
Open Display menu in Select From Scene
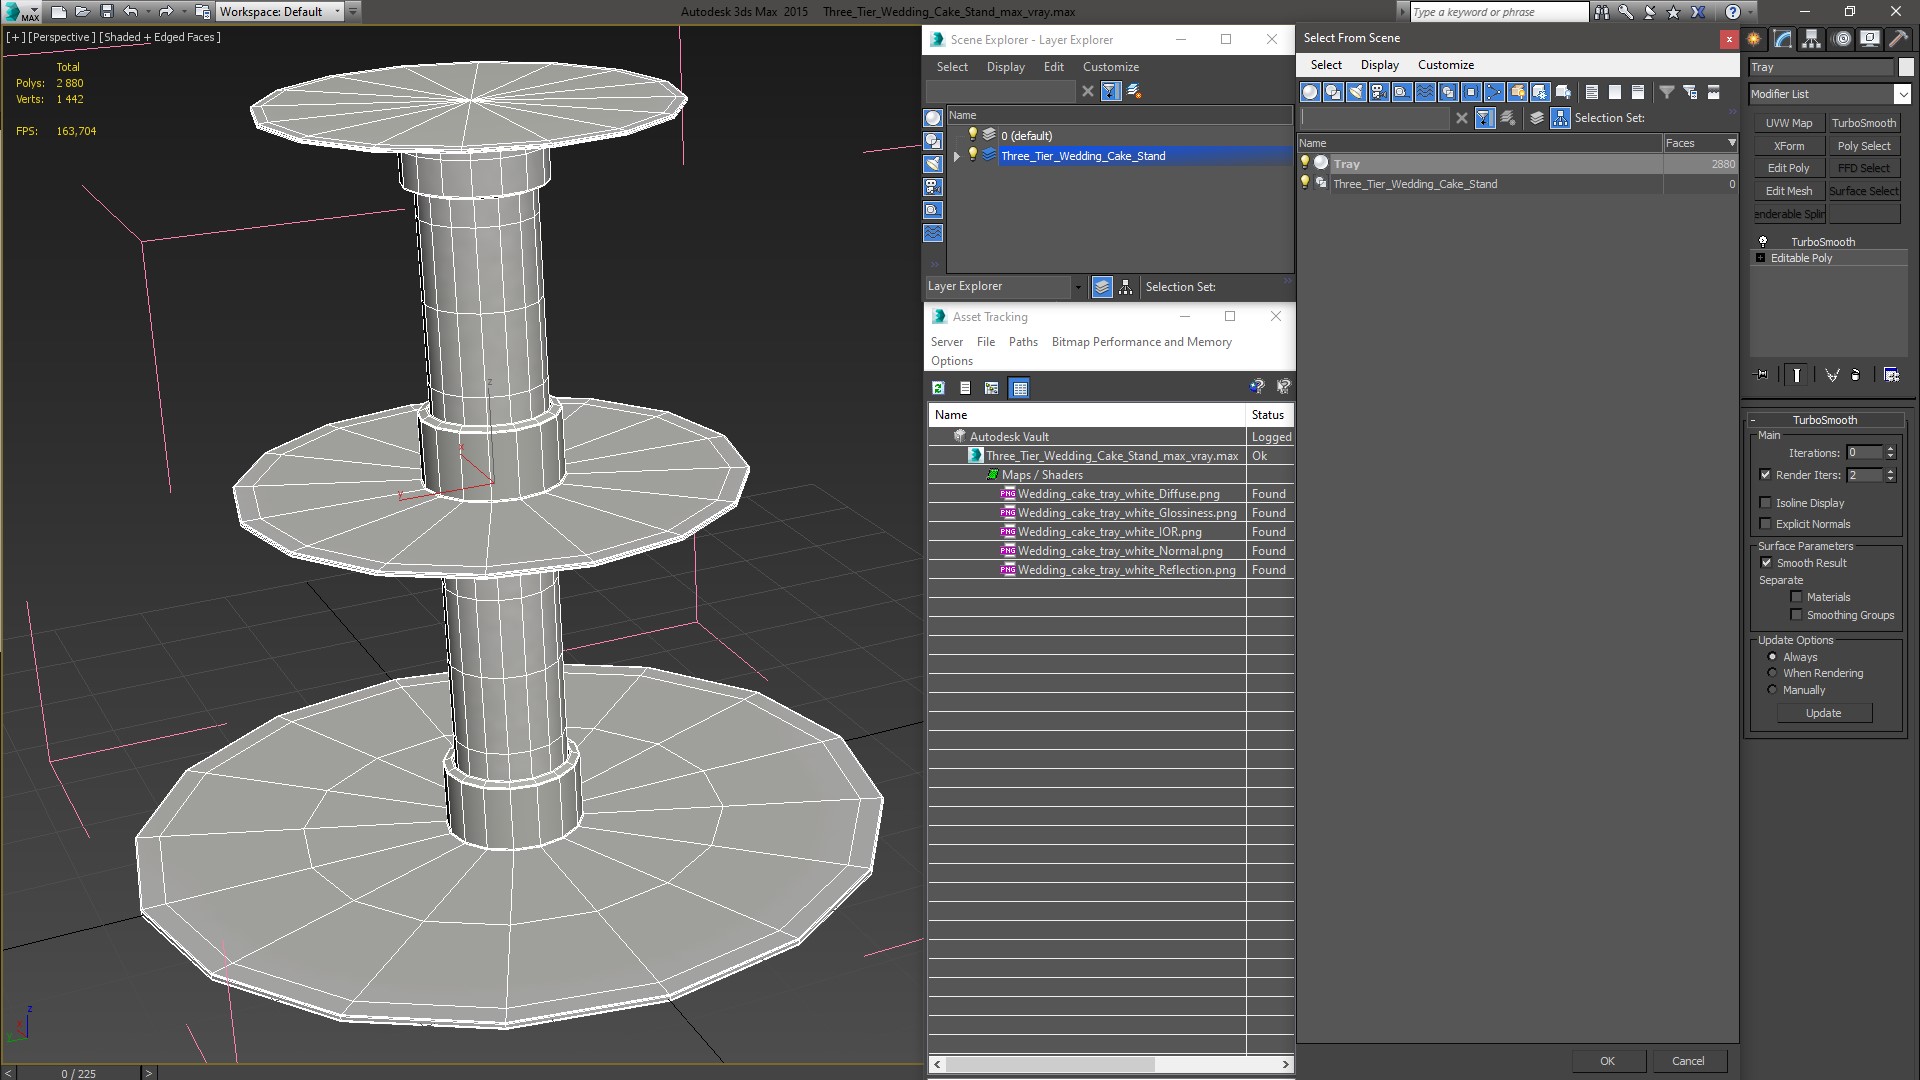(1380, 65)
